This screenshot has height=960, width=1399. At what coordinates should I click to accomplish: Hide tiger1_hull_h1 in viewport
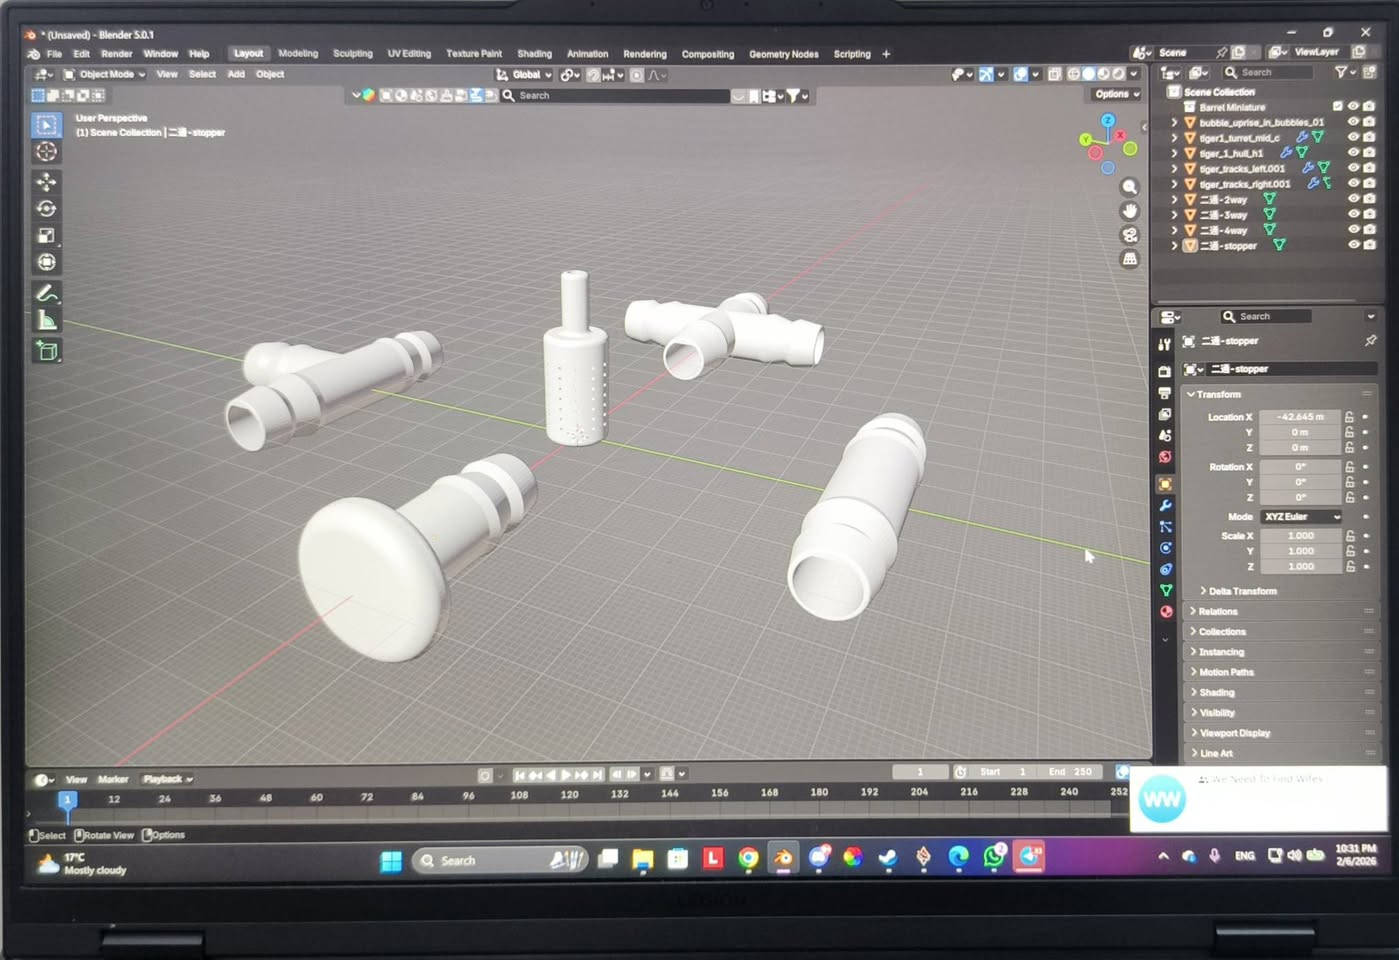[1353, 153]
